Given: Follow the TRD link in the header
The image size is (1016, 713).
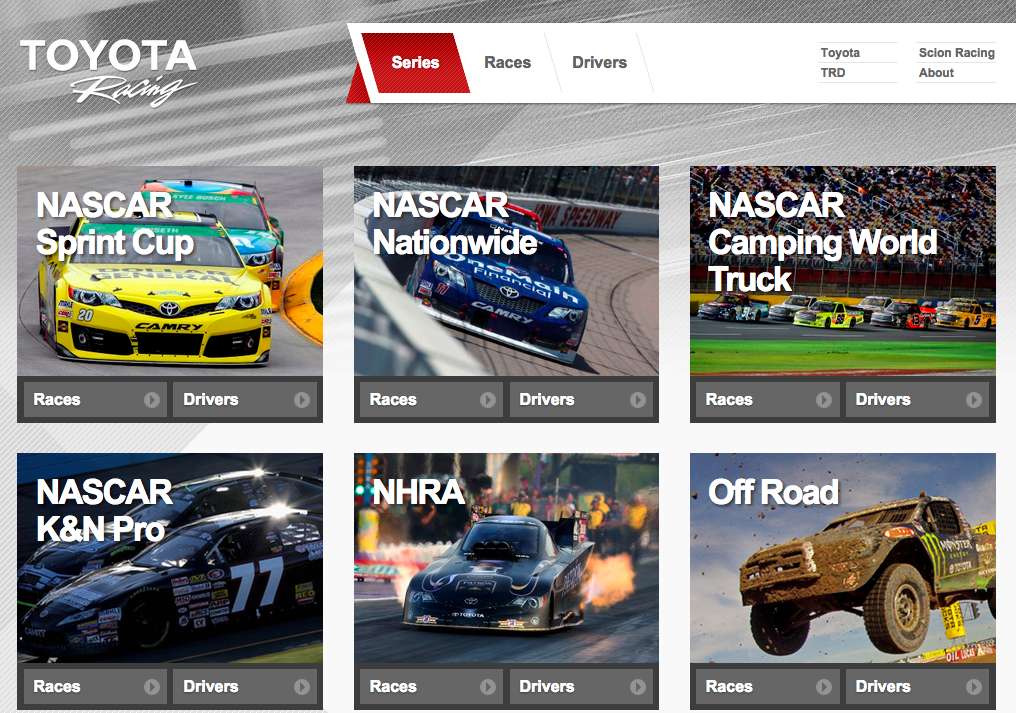Looking at the screenshot, I should 833,73.
